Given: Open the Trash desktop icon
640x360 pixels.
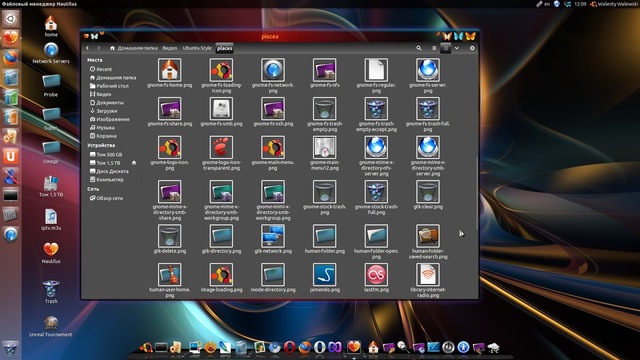Looking at the screenshot, I should (x=51, y=291).
